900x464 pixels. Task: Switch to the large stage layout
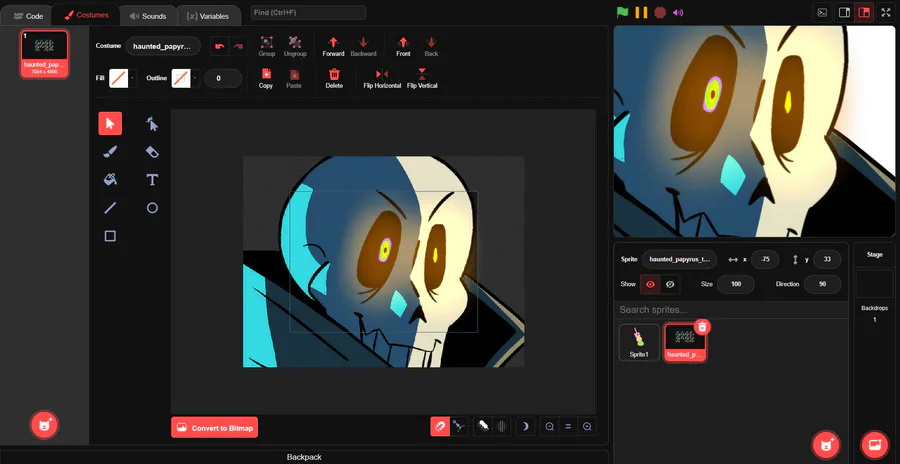pyautogui.click(x=864, y=13)
